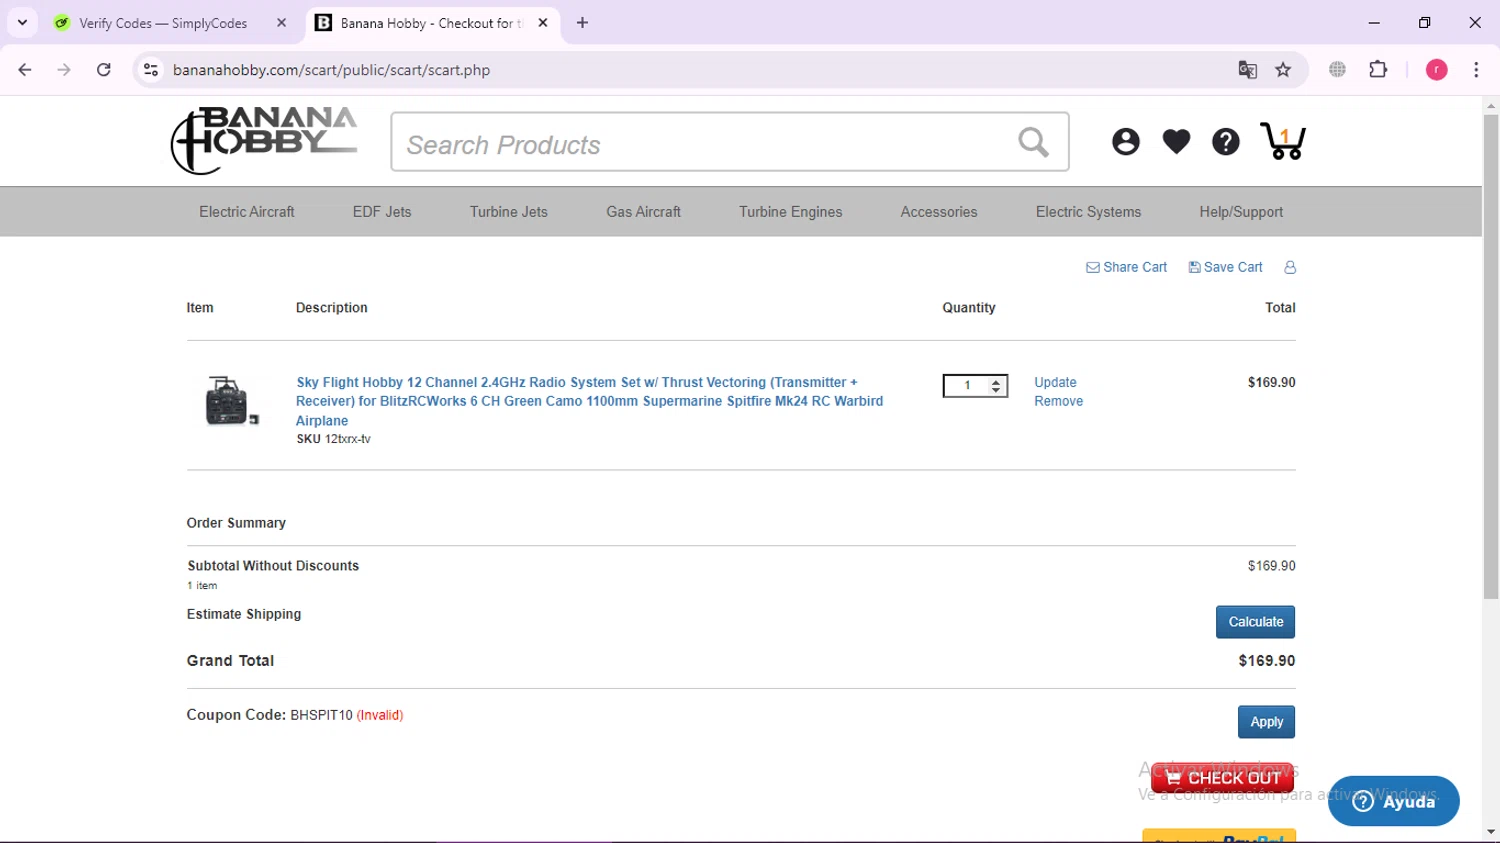Open the Sky Flight Hobby radio system product link
The width and height of the screenshot is (1500, 843).
pos(589,401)
